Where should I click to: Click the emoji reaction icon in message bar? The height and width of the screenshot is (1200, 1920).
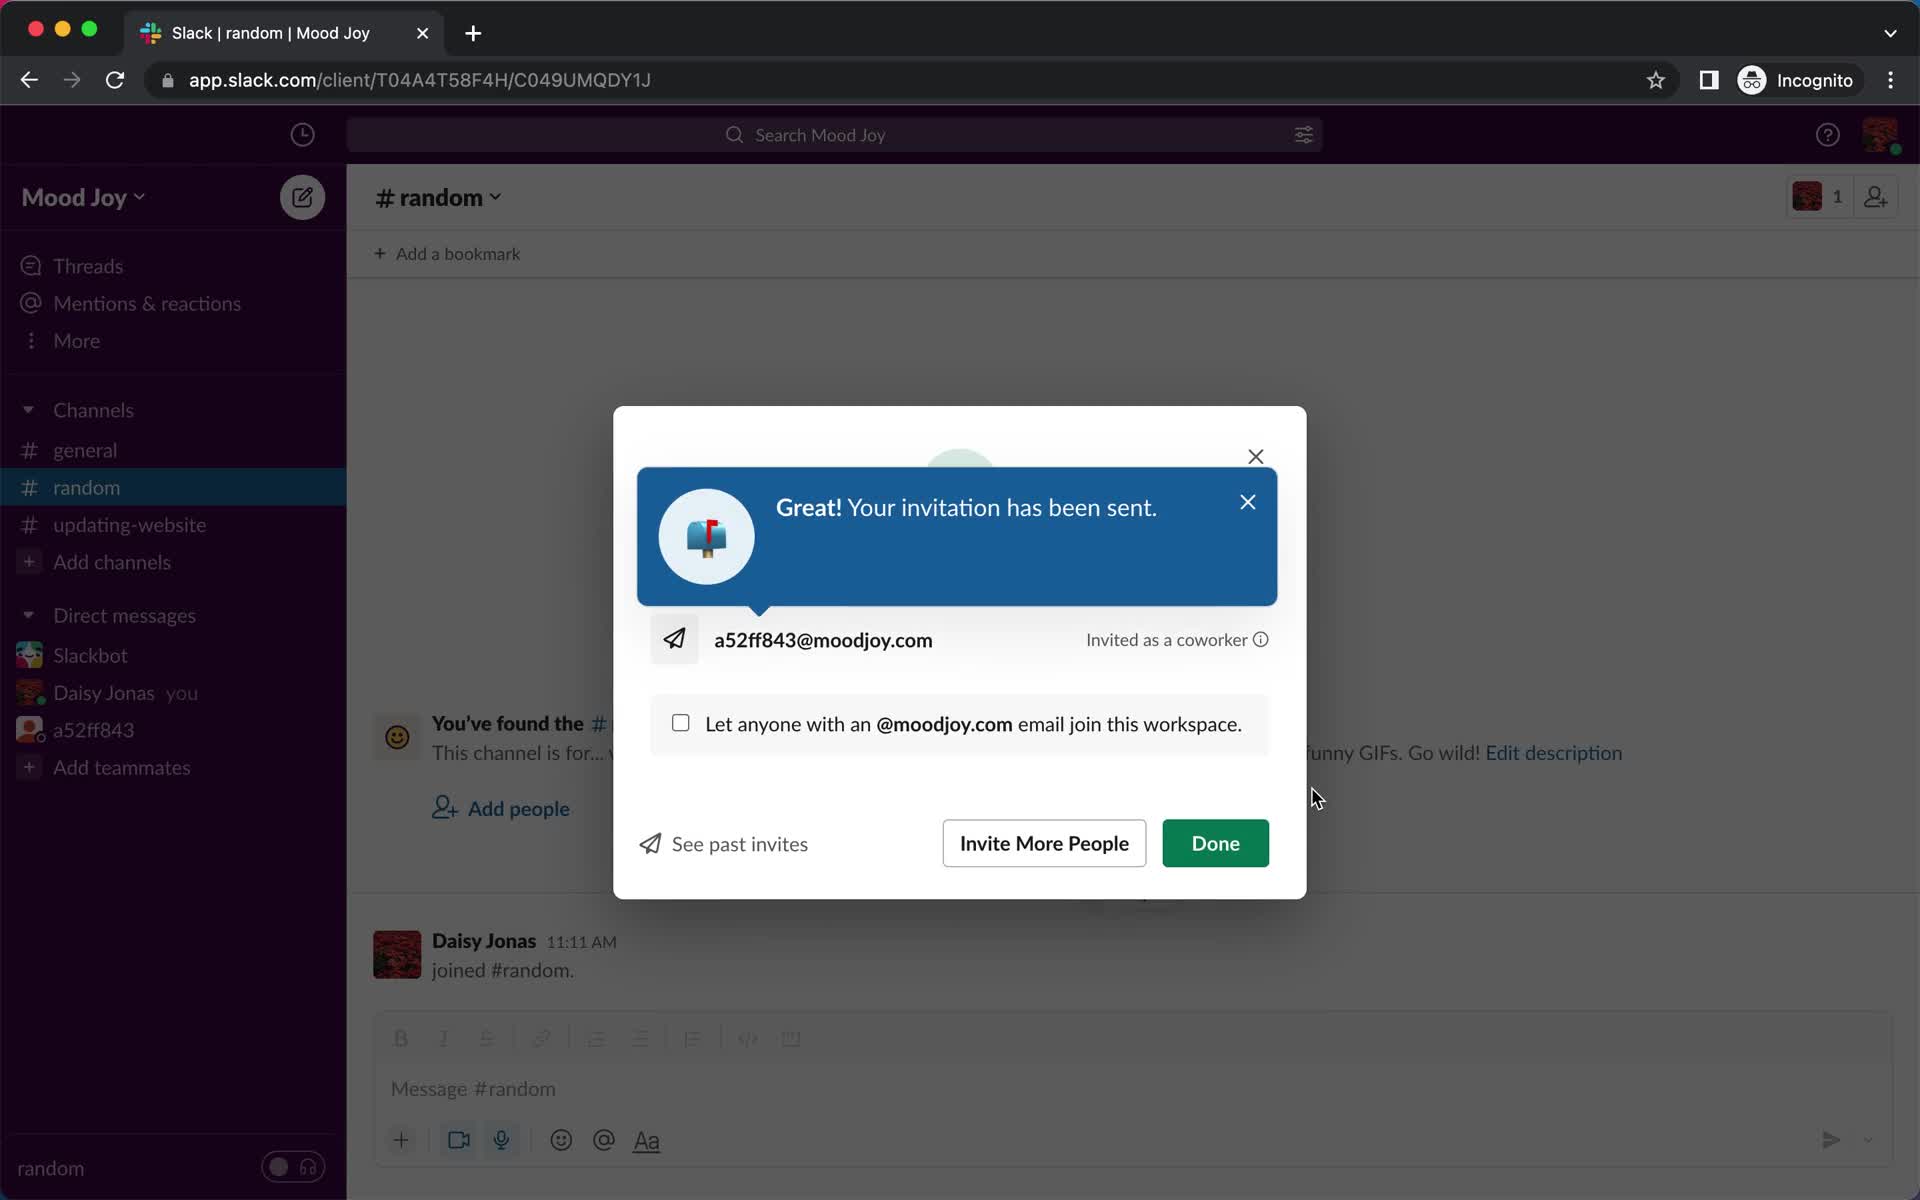click(561, 1139)
